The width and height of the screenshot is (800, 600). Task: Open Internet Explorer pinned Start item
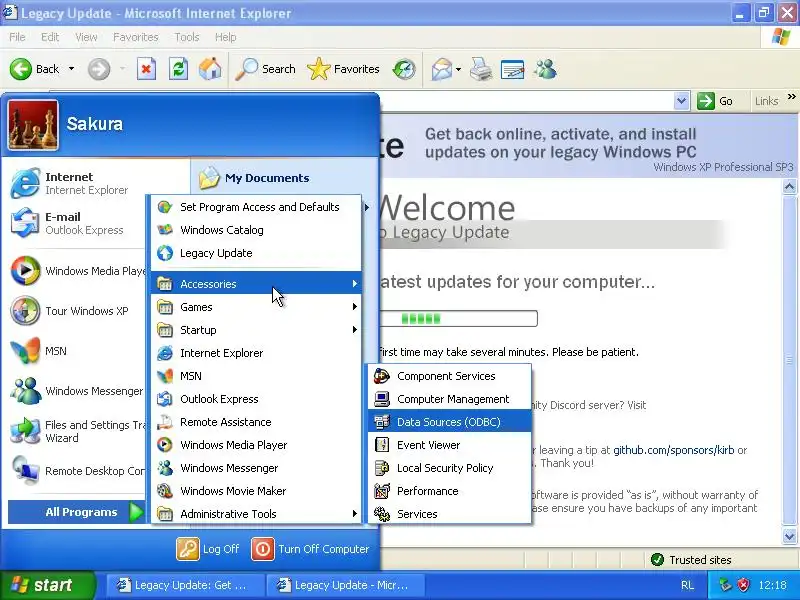tap(77, 183)
